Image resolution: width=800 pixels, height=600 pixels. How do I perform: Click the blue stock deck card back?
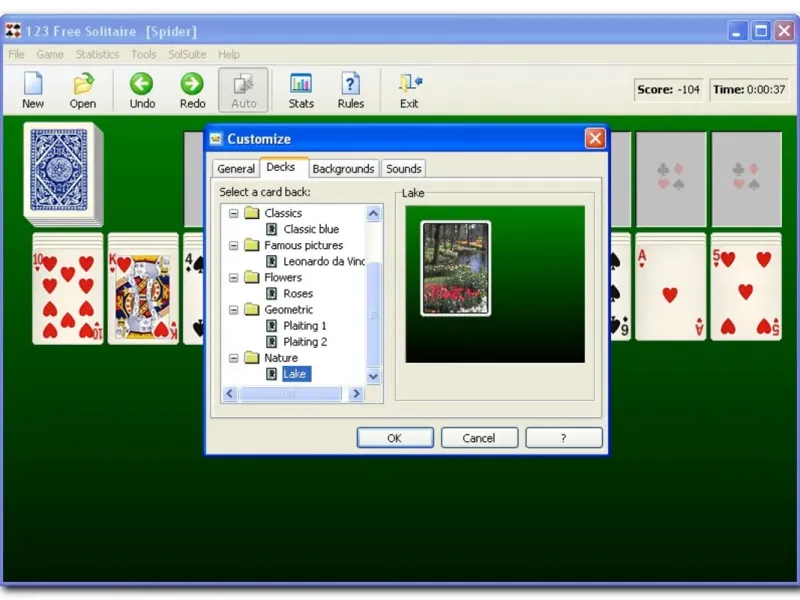59,170
